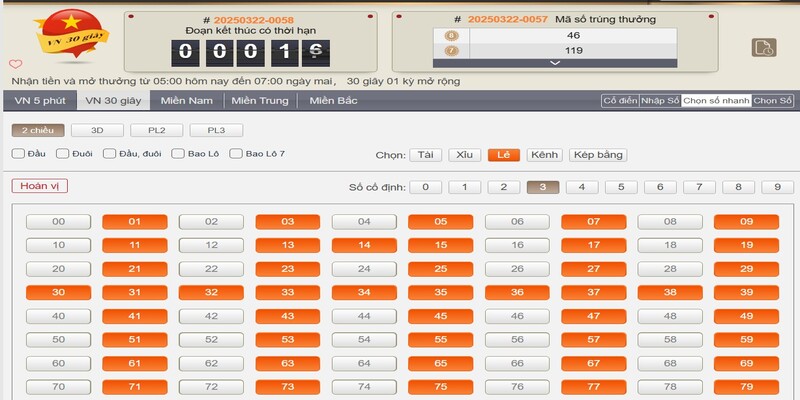Viewport: 800px width, 400px height.
Task: Enable the Đuôi checkbox
Action: coord(63,154)
